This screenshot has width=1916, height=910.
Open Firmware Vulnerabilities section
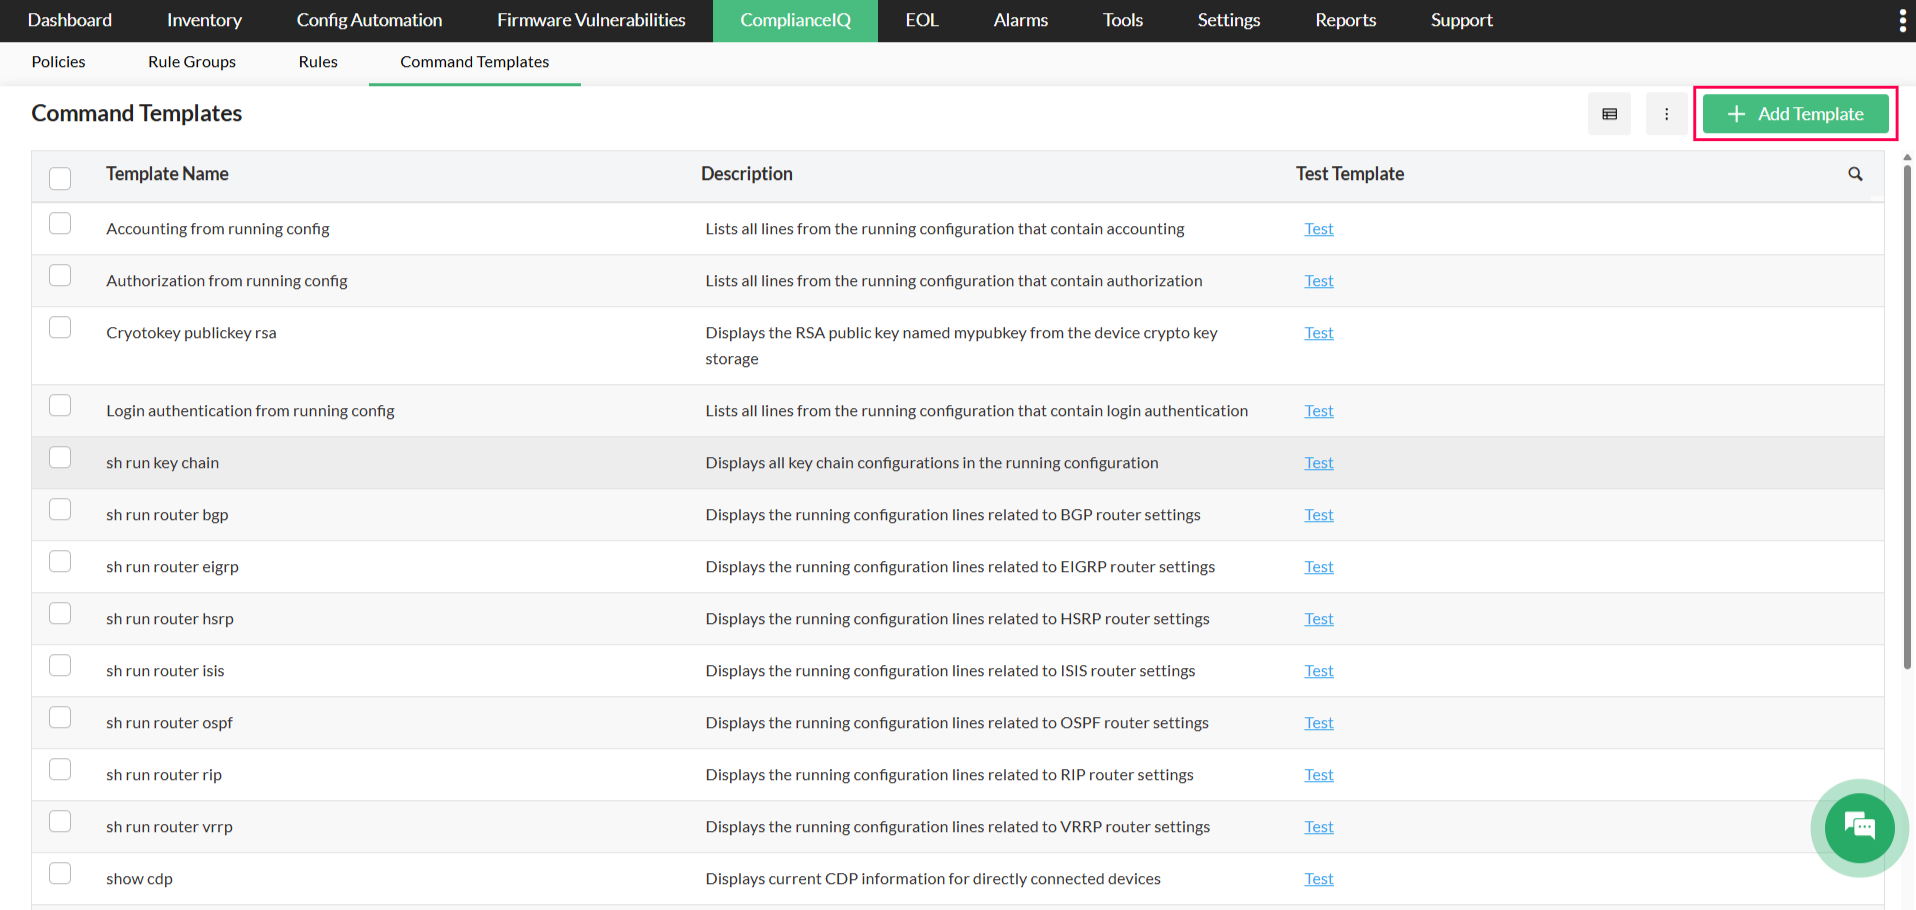pos(591,20)
